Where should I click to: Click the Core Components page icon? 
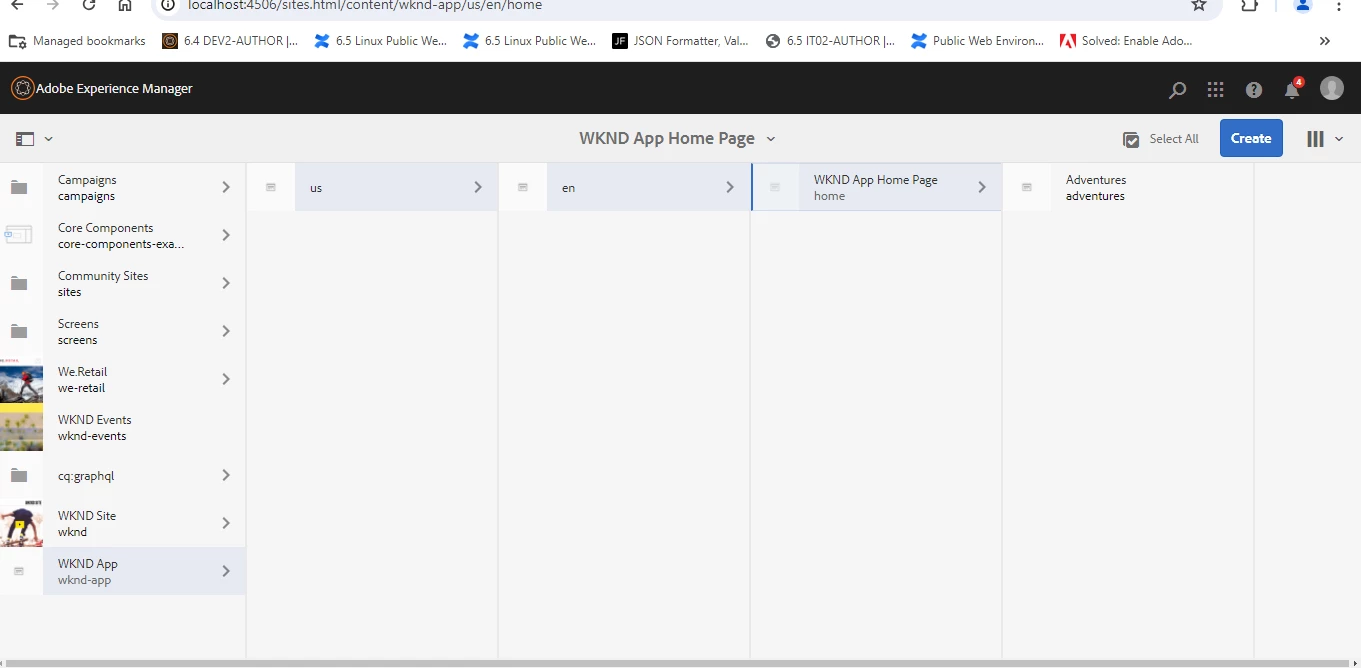[x=19, y=235]
